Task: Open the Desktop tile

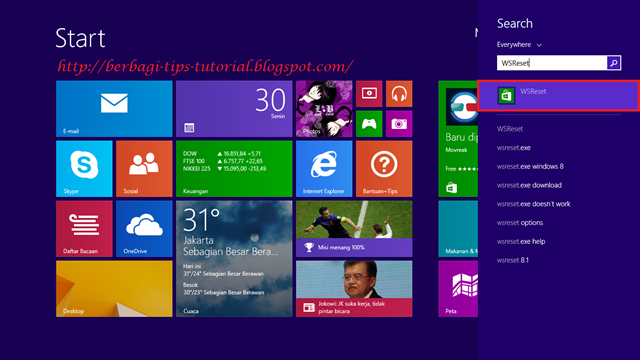Action: 114,289
